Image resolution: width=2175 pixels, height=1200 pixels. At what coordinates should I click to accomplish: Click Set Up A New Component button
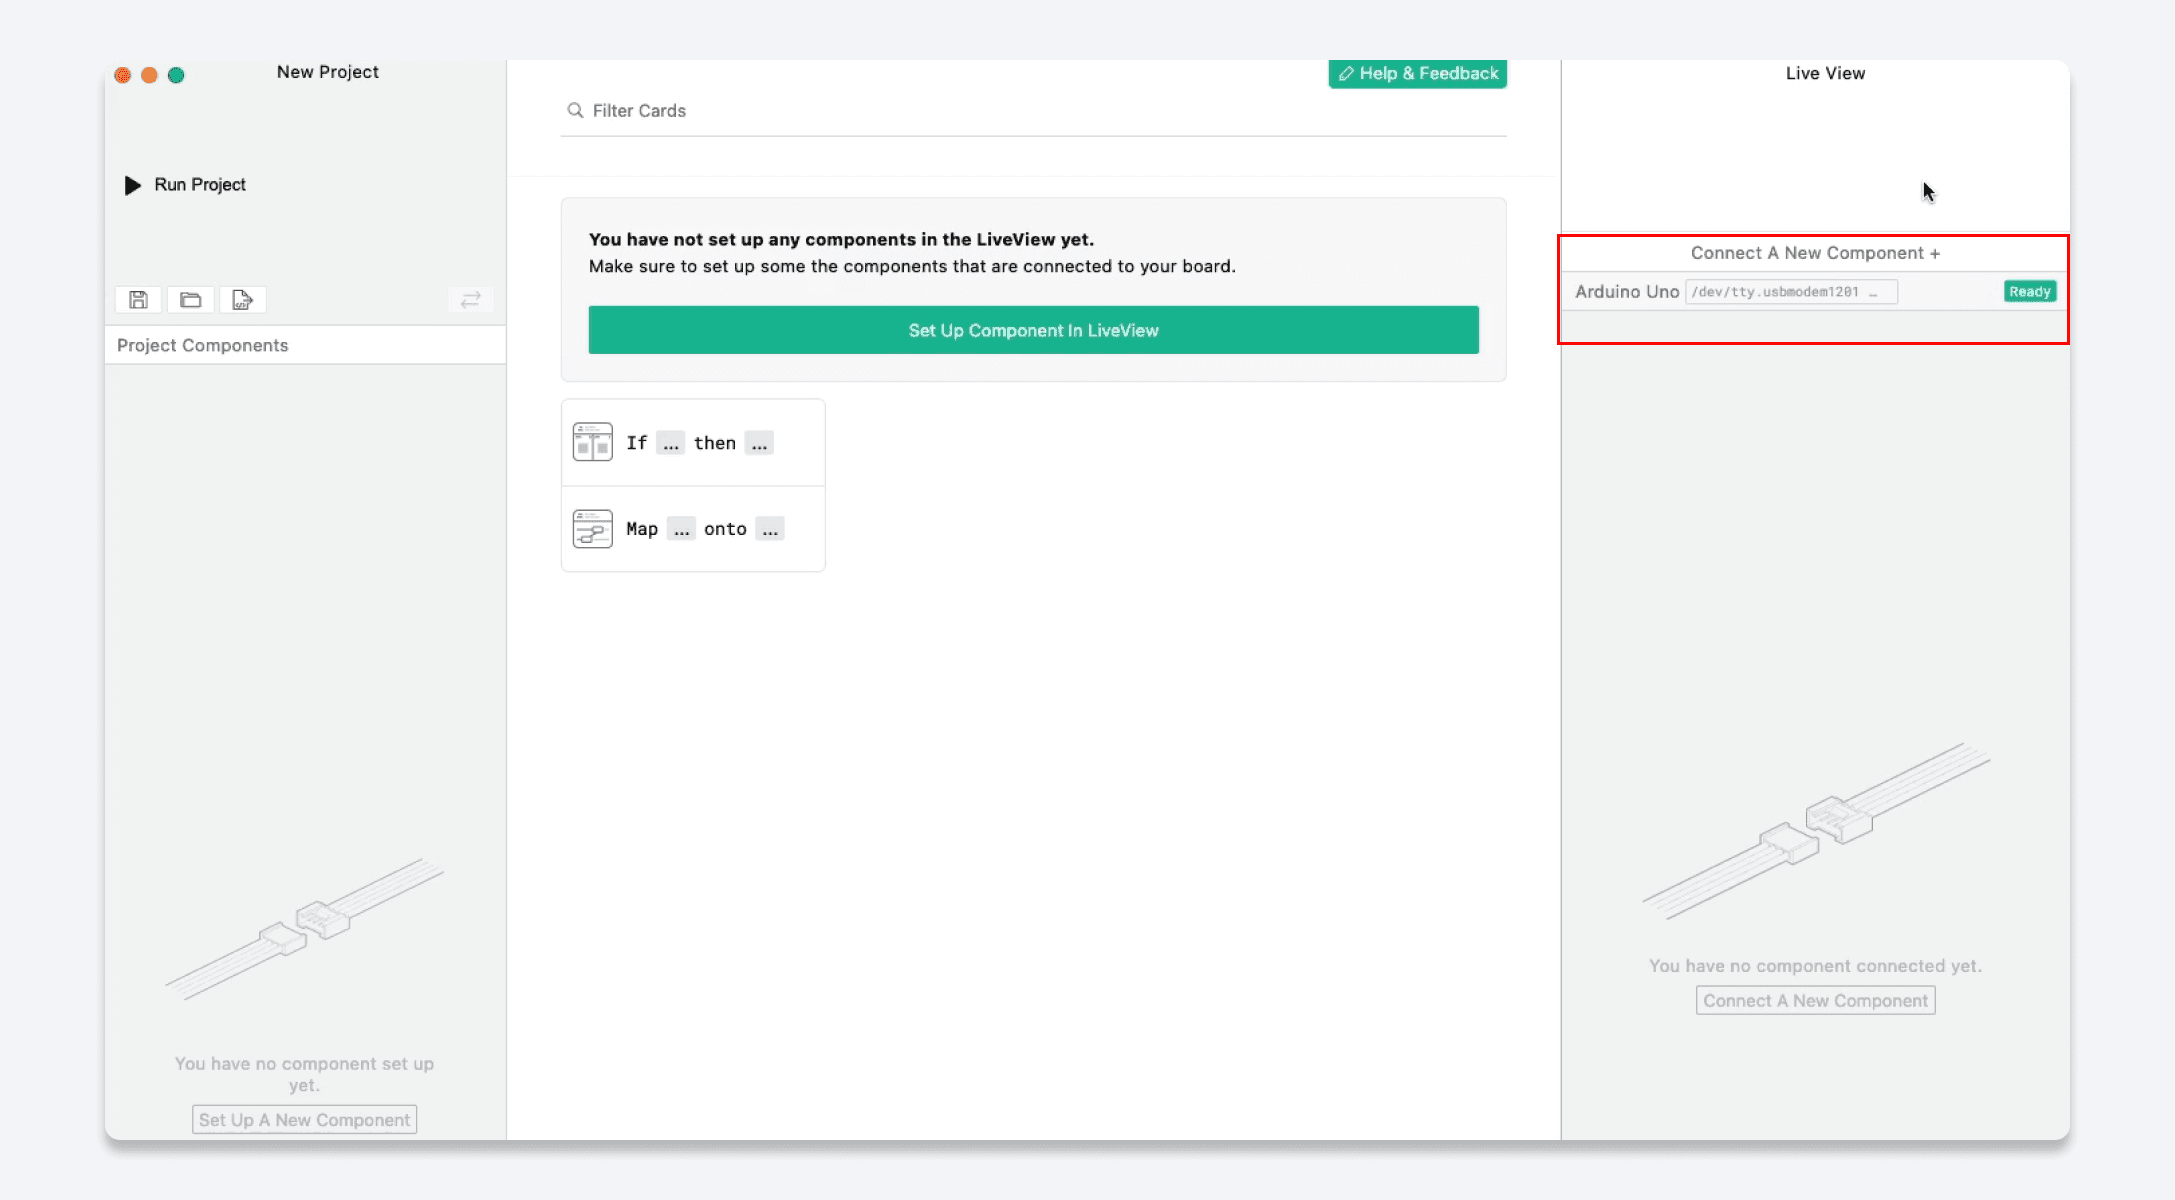(304, 1120)
